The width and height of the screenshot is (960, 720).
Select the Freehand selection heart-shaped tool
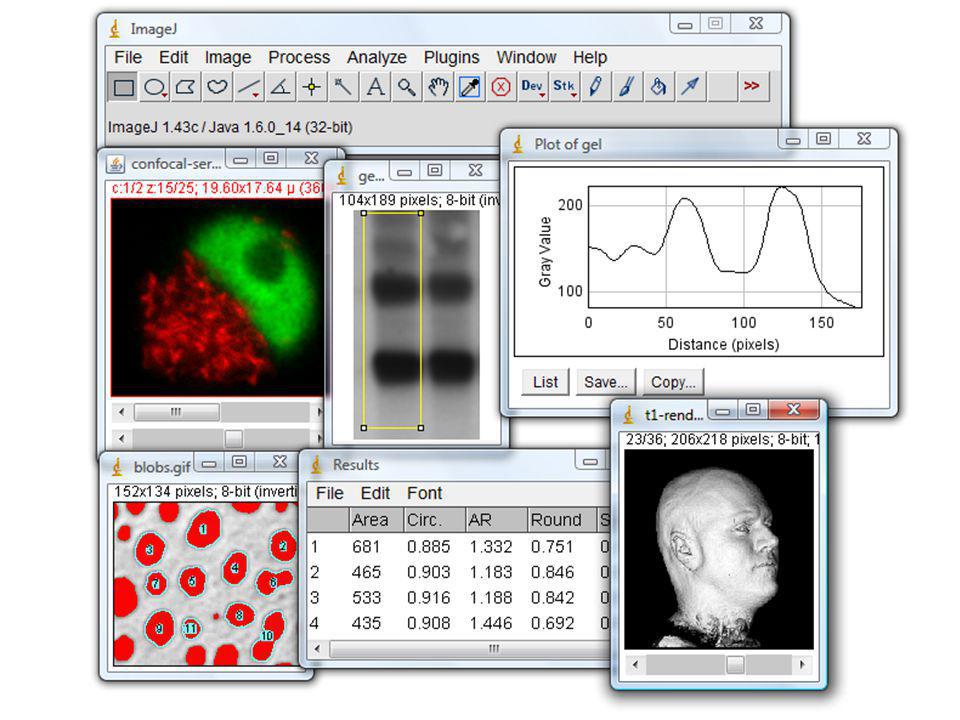217,87
